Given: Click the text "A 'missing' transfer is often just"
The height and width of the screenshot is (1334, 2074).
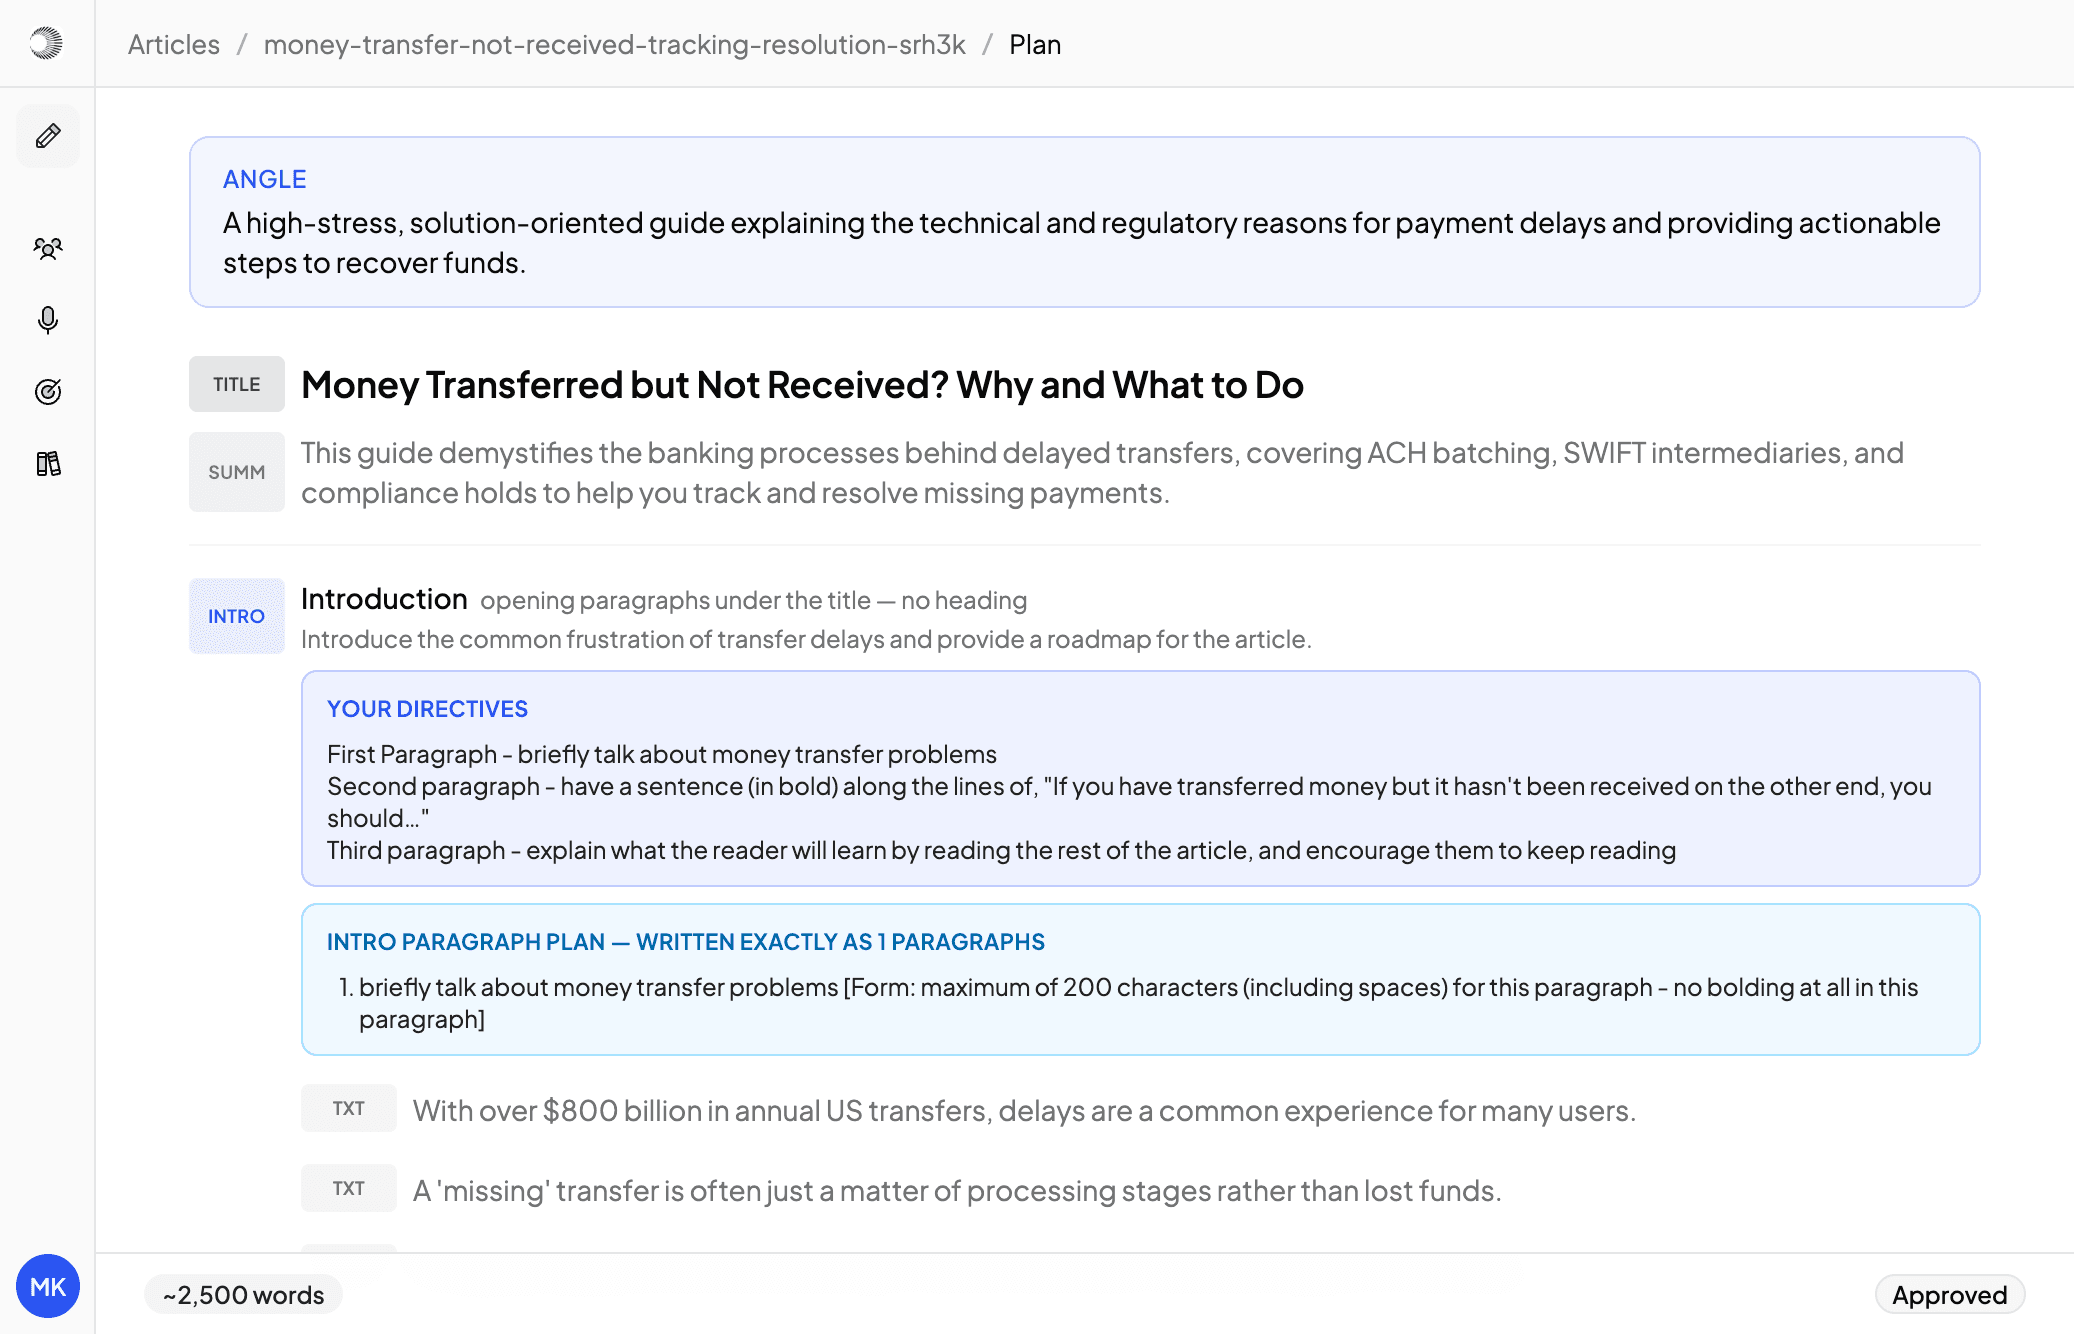Looking at the screenshot, I should [957, 1191].
